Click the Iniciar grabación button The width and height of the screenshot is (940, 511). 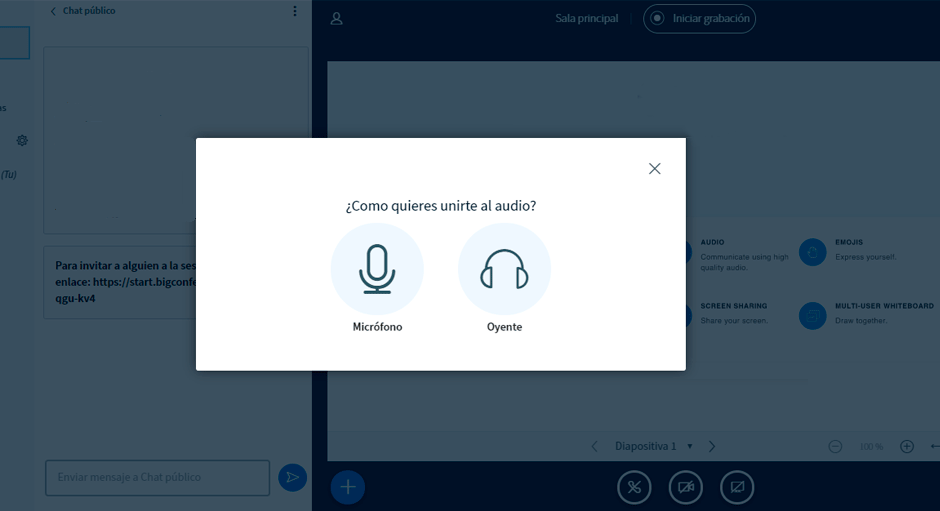click(x=699, y=18)
